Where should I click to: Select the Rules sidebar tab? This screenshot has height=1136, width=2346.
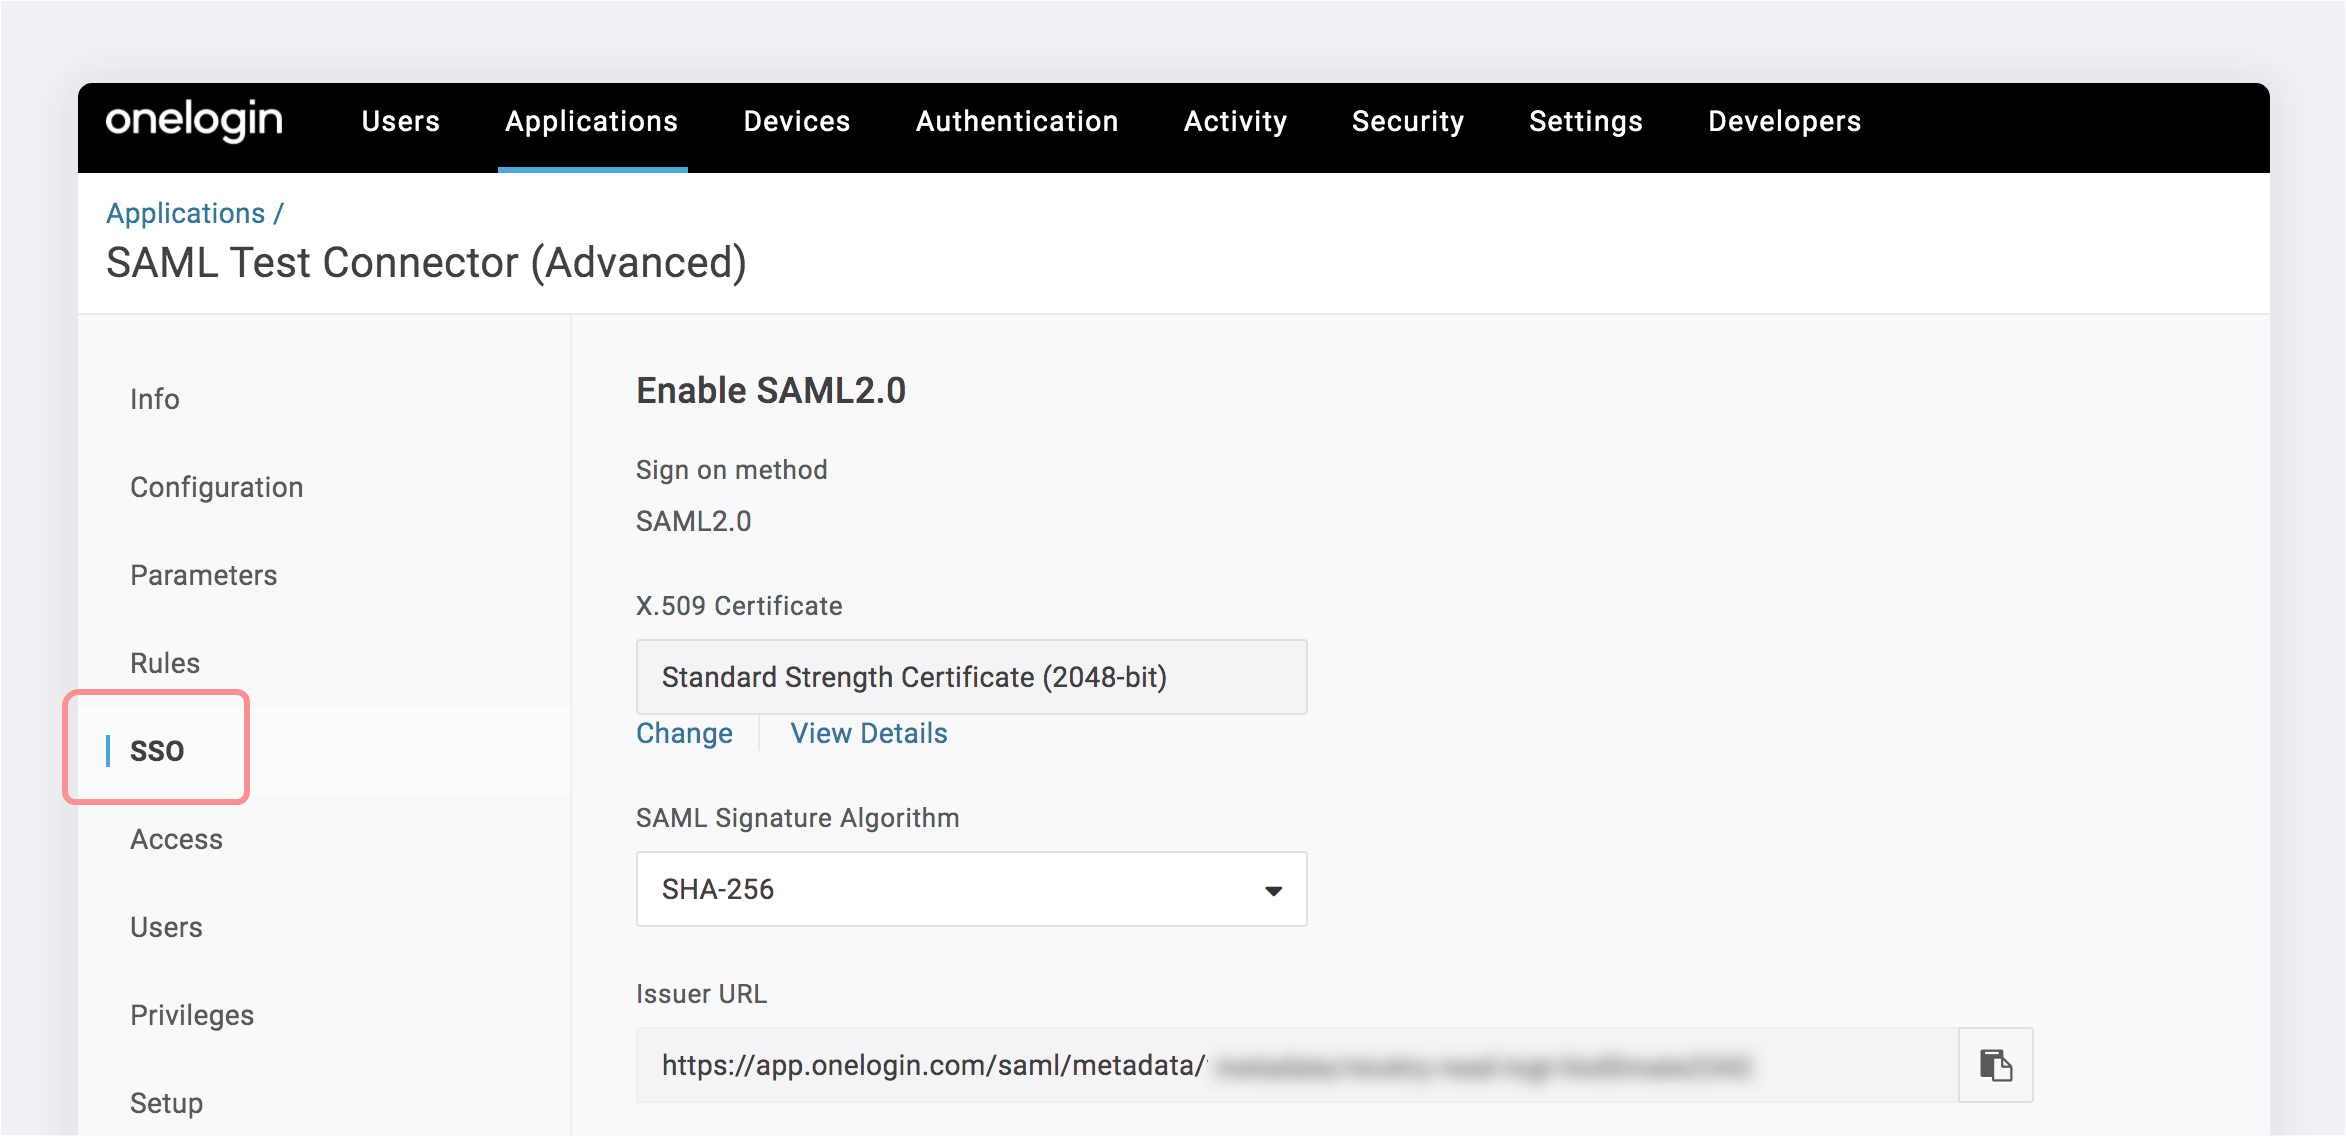click(165, 663)
